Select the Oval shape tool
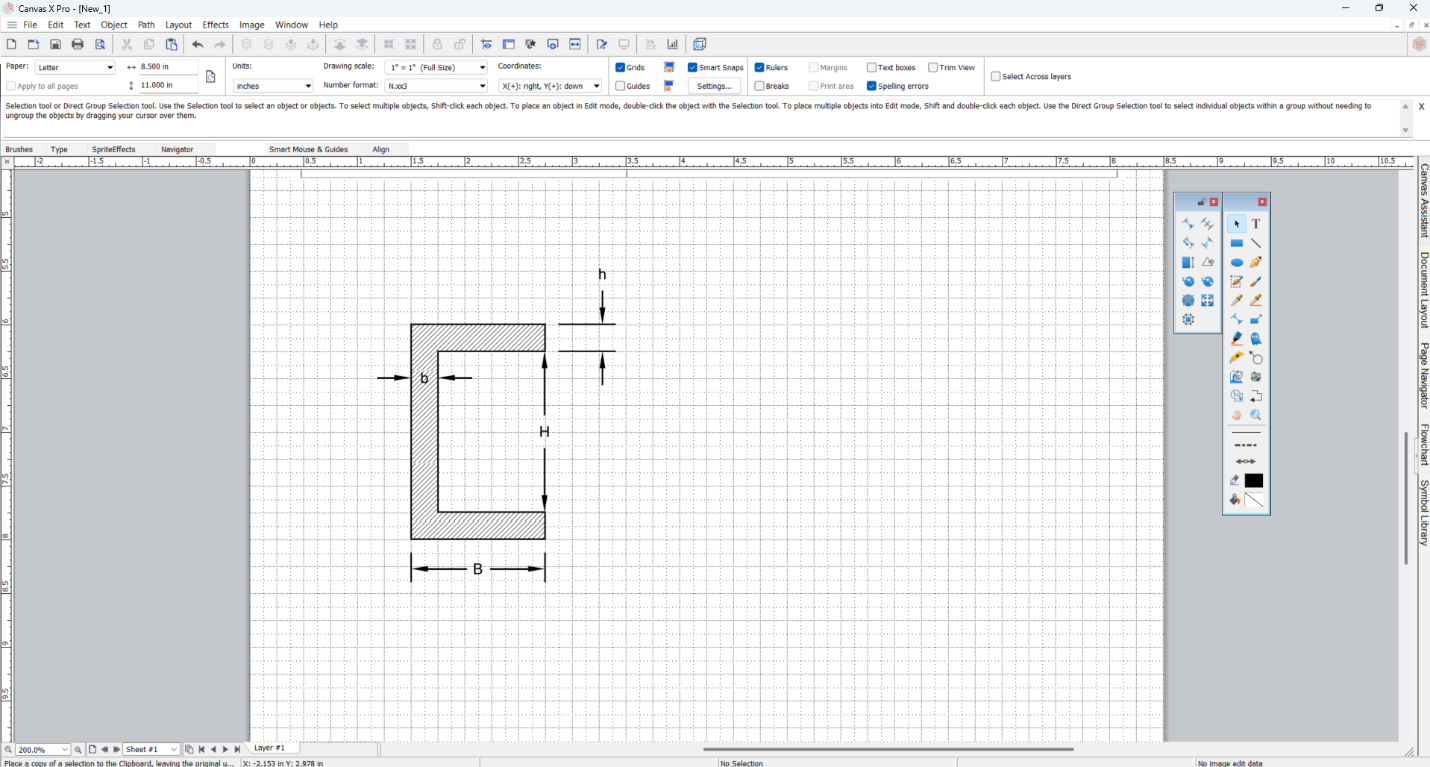The height and width of the screenshot is (767, 1430). [x=1237, y=263]
